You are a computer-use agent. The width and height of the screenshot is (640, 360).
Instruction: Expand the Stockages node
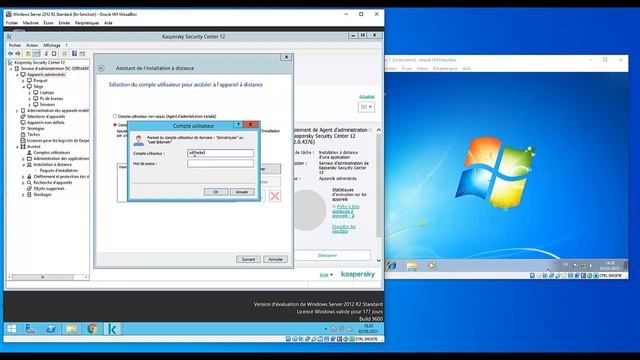pos(23,195)
